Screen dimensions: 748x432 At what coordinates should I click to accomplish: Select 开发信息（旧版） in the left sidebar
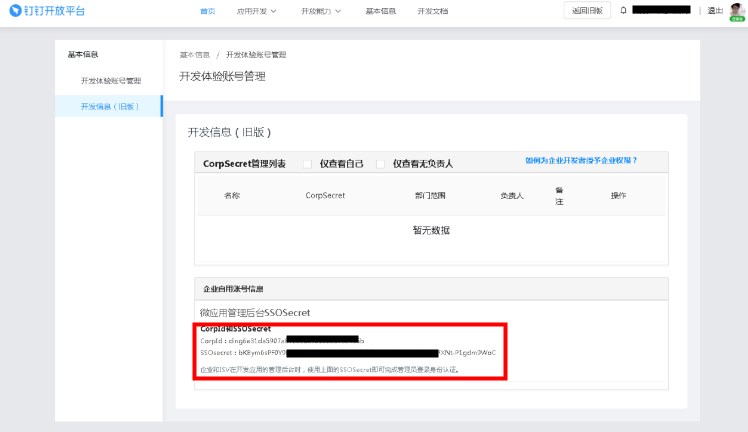coord(110,106)
